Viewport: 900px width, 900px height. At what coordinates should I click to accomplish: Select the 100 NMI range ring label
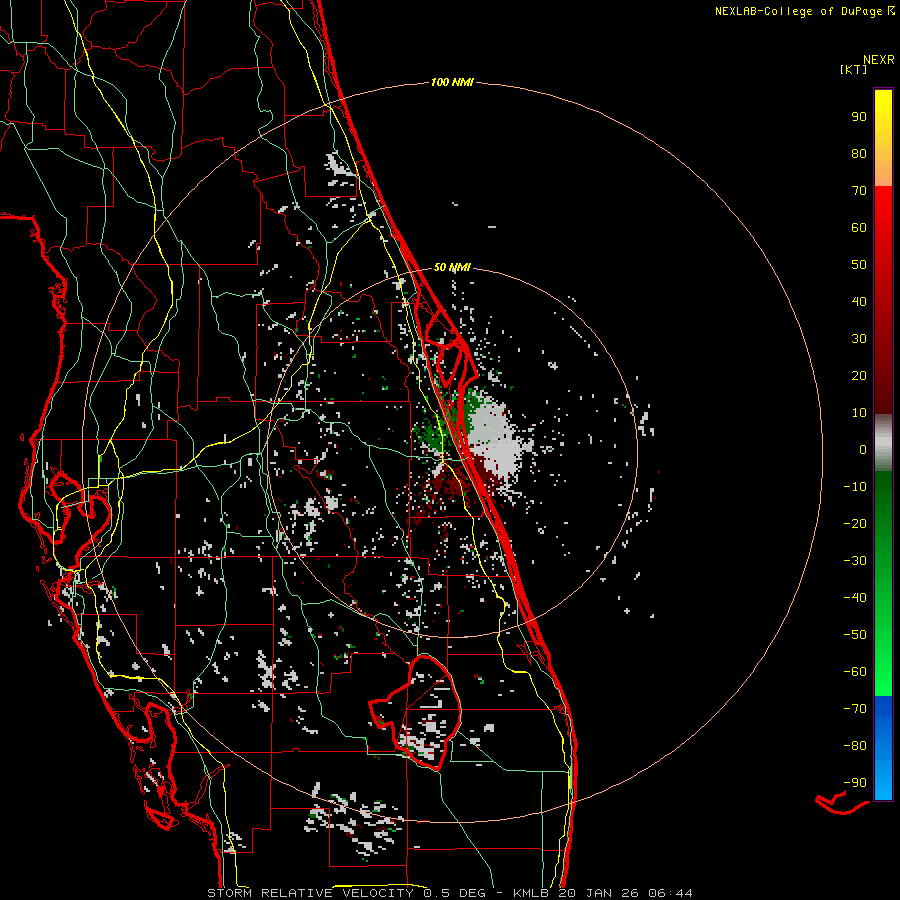(451, 82)
